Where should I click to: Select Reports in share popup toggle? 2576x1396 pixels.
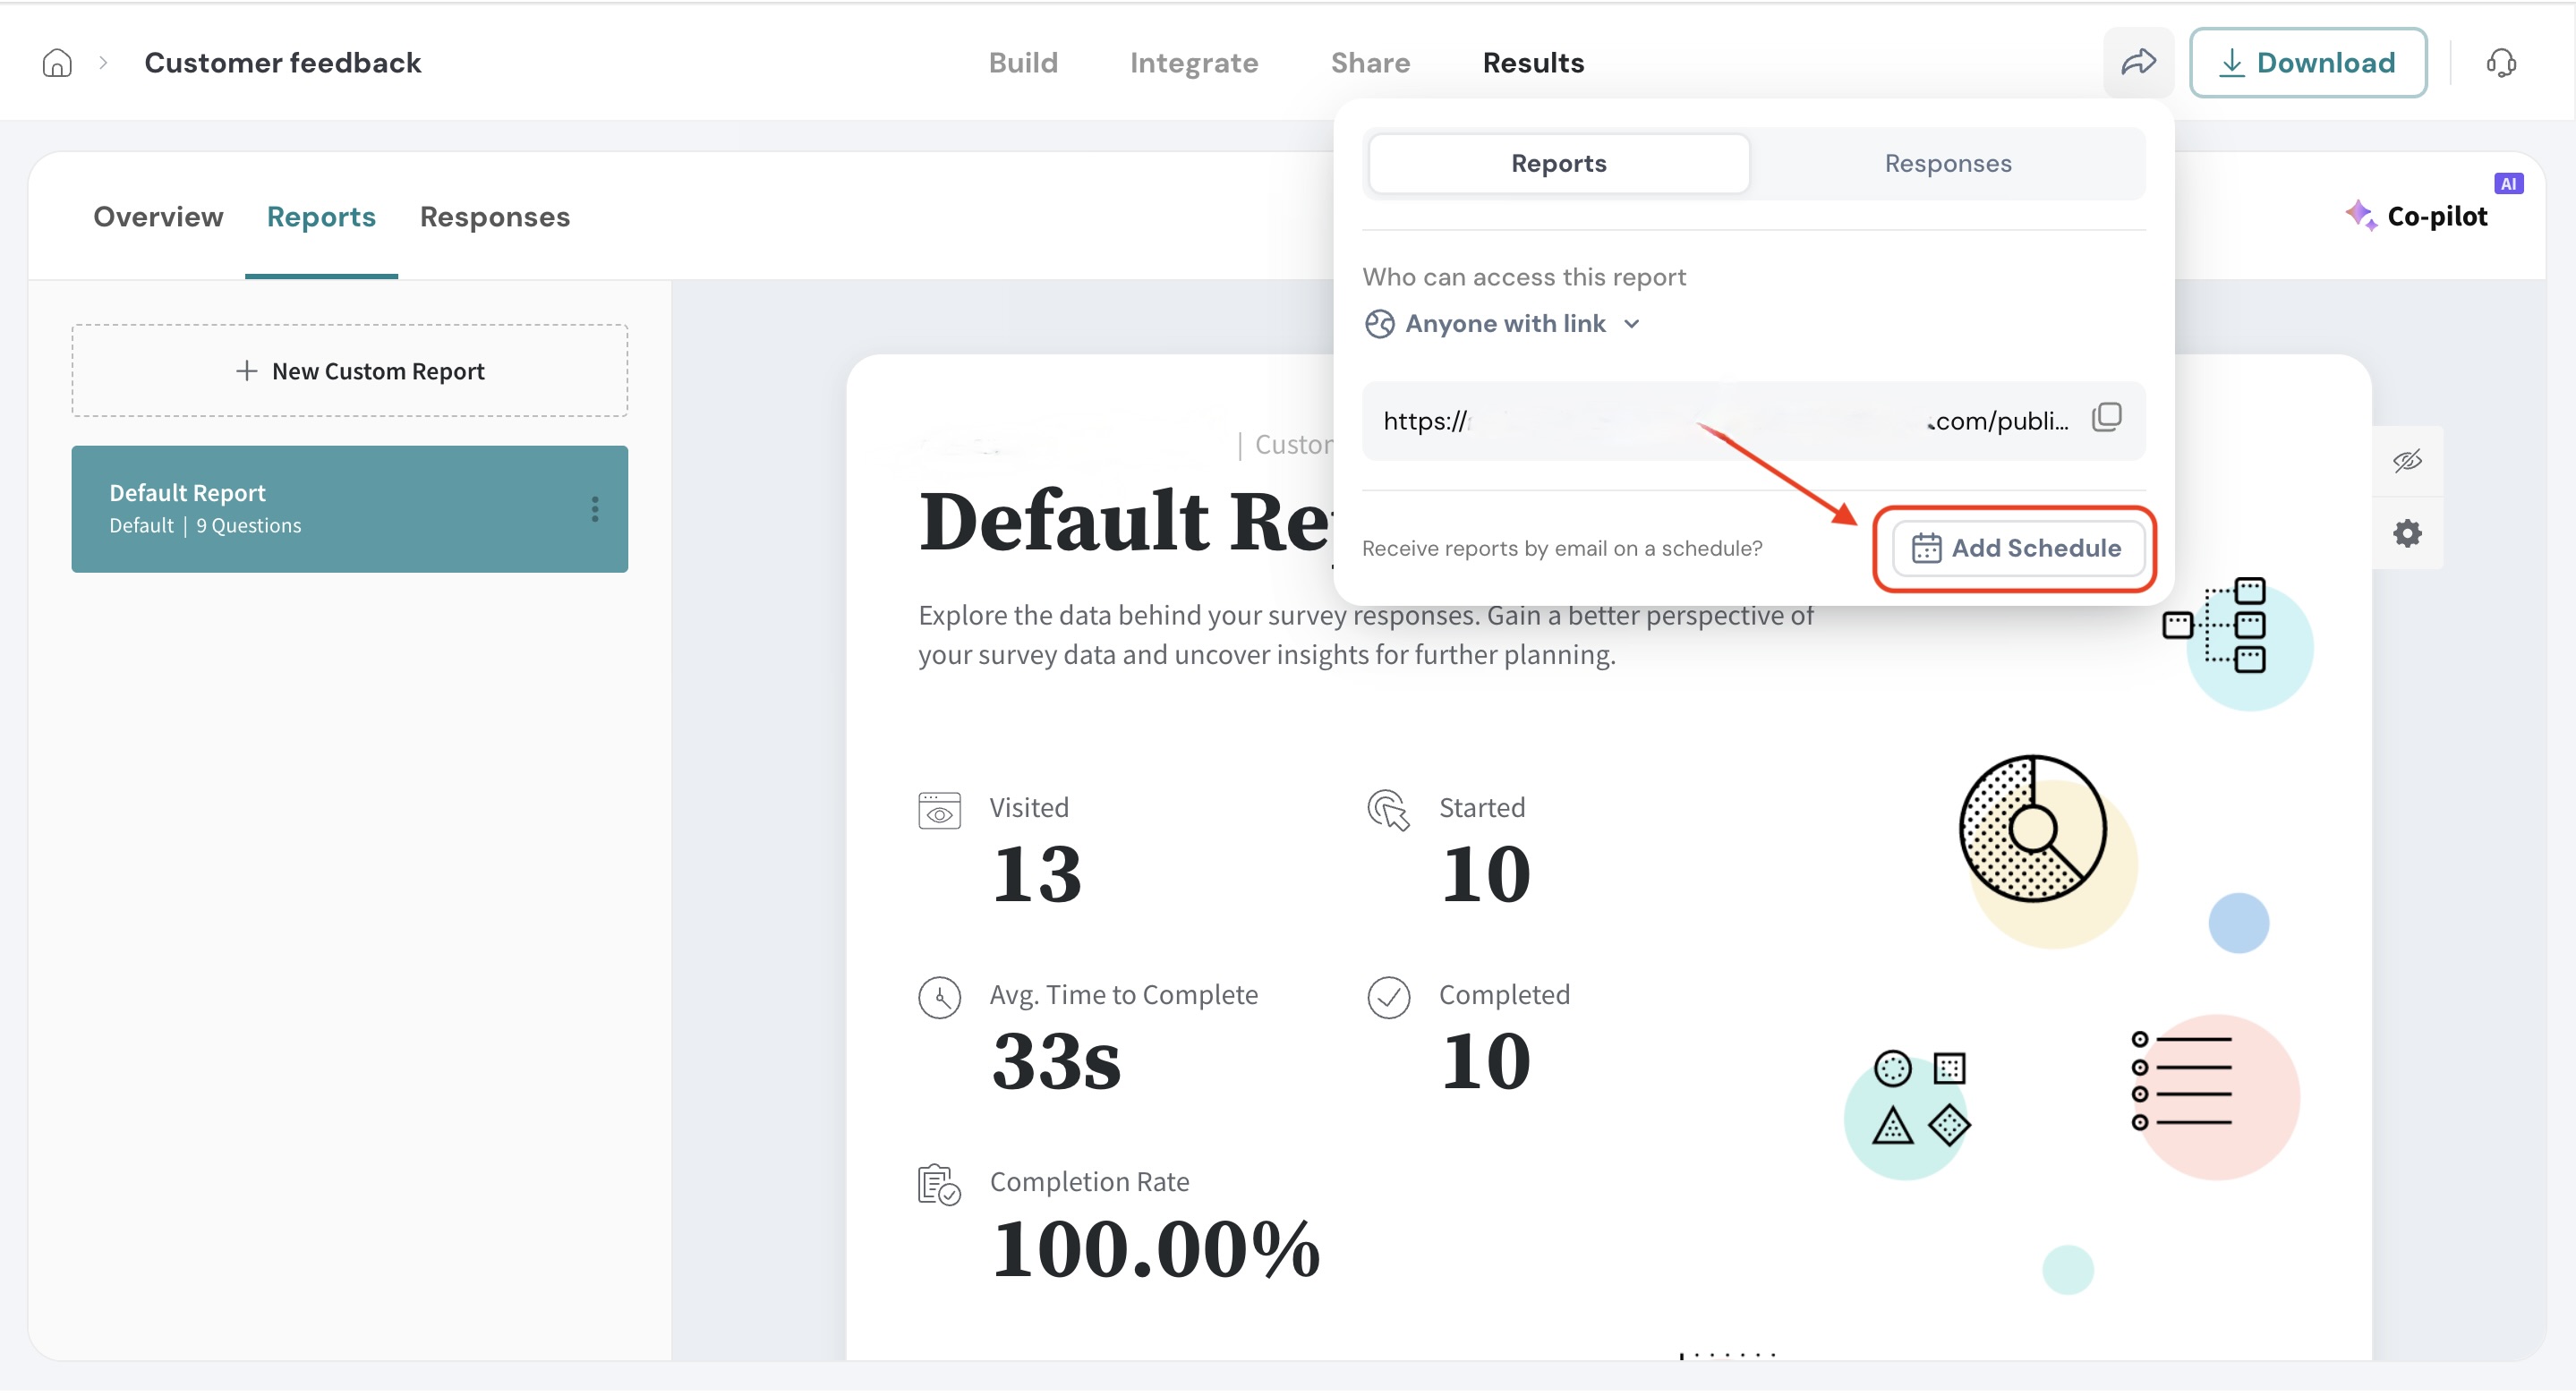pos(1558,164)
